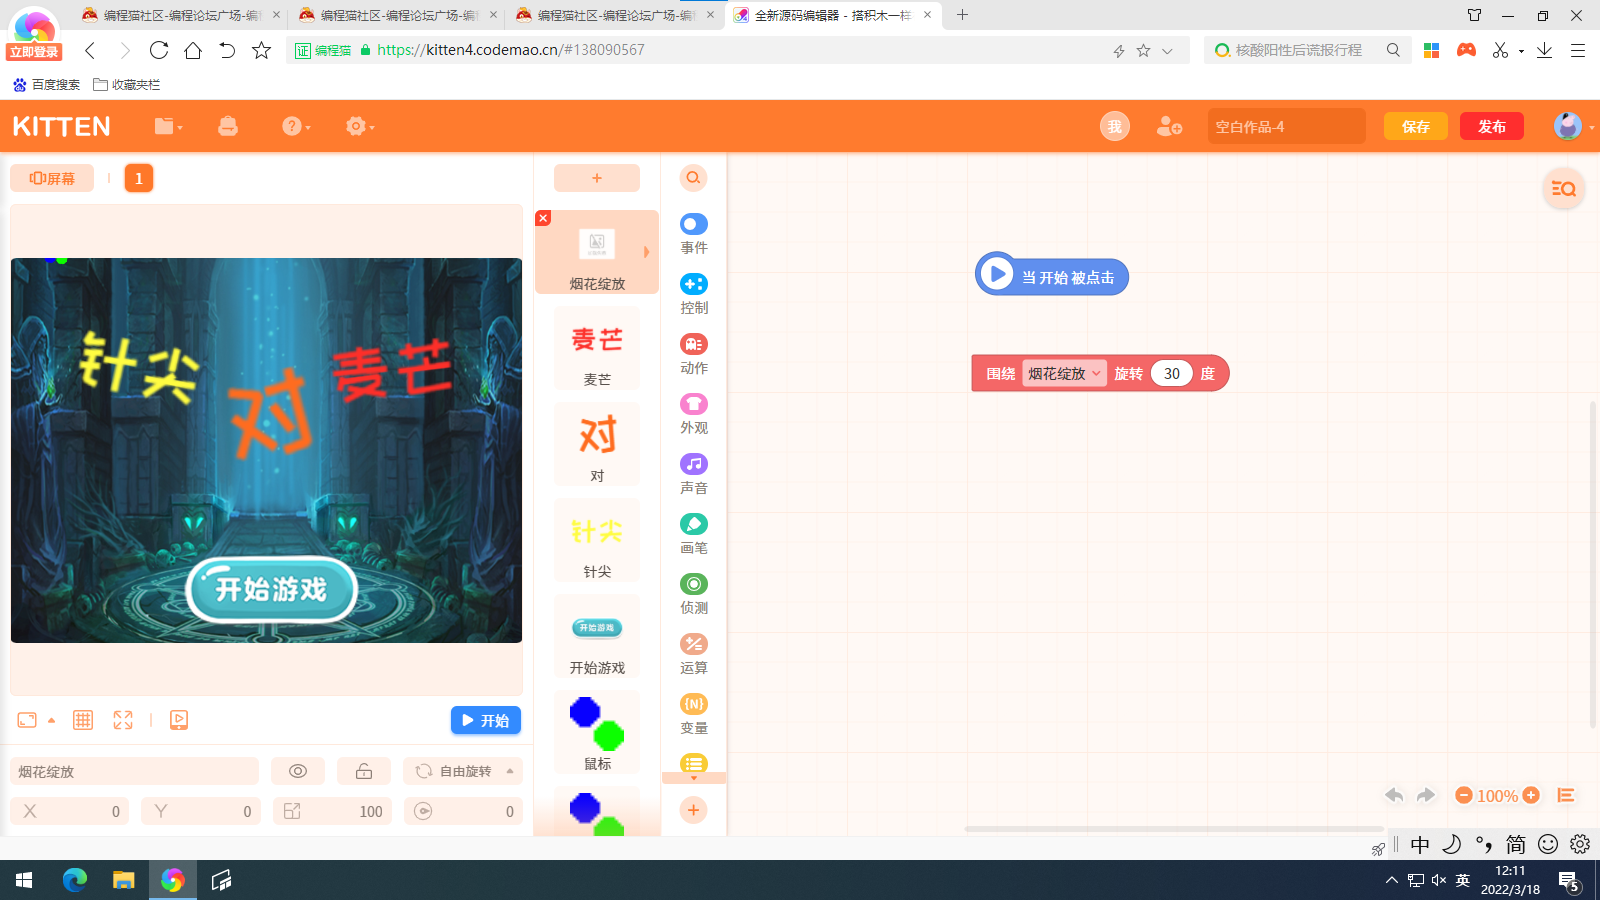Viewport: 1600px width, 900px height.
Task: Edit the project name field 空白作品-4
Action: pyautogui.click(x=1286, y=126)
